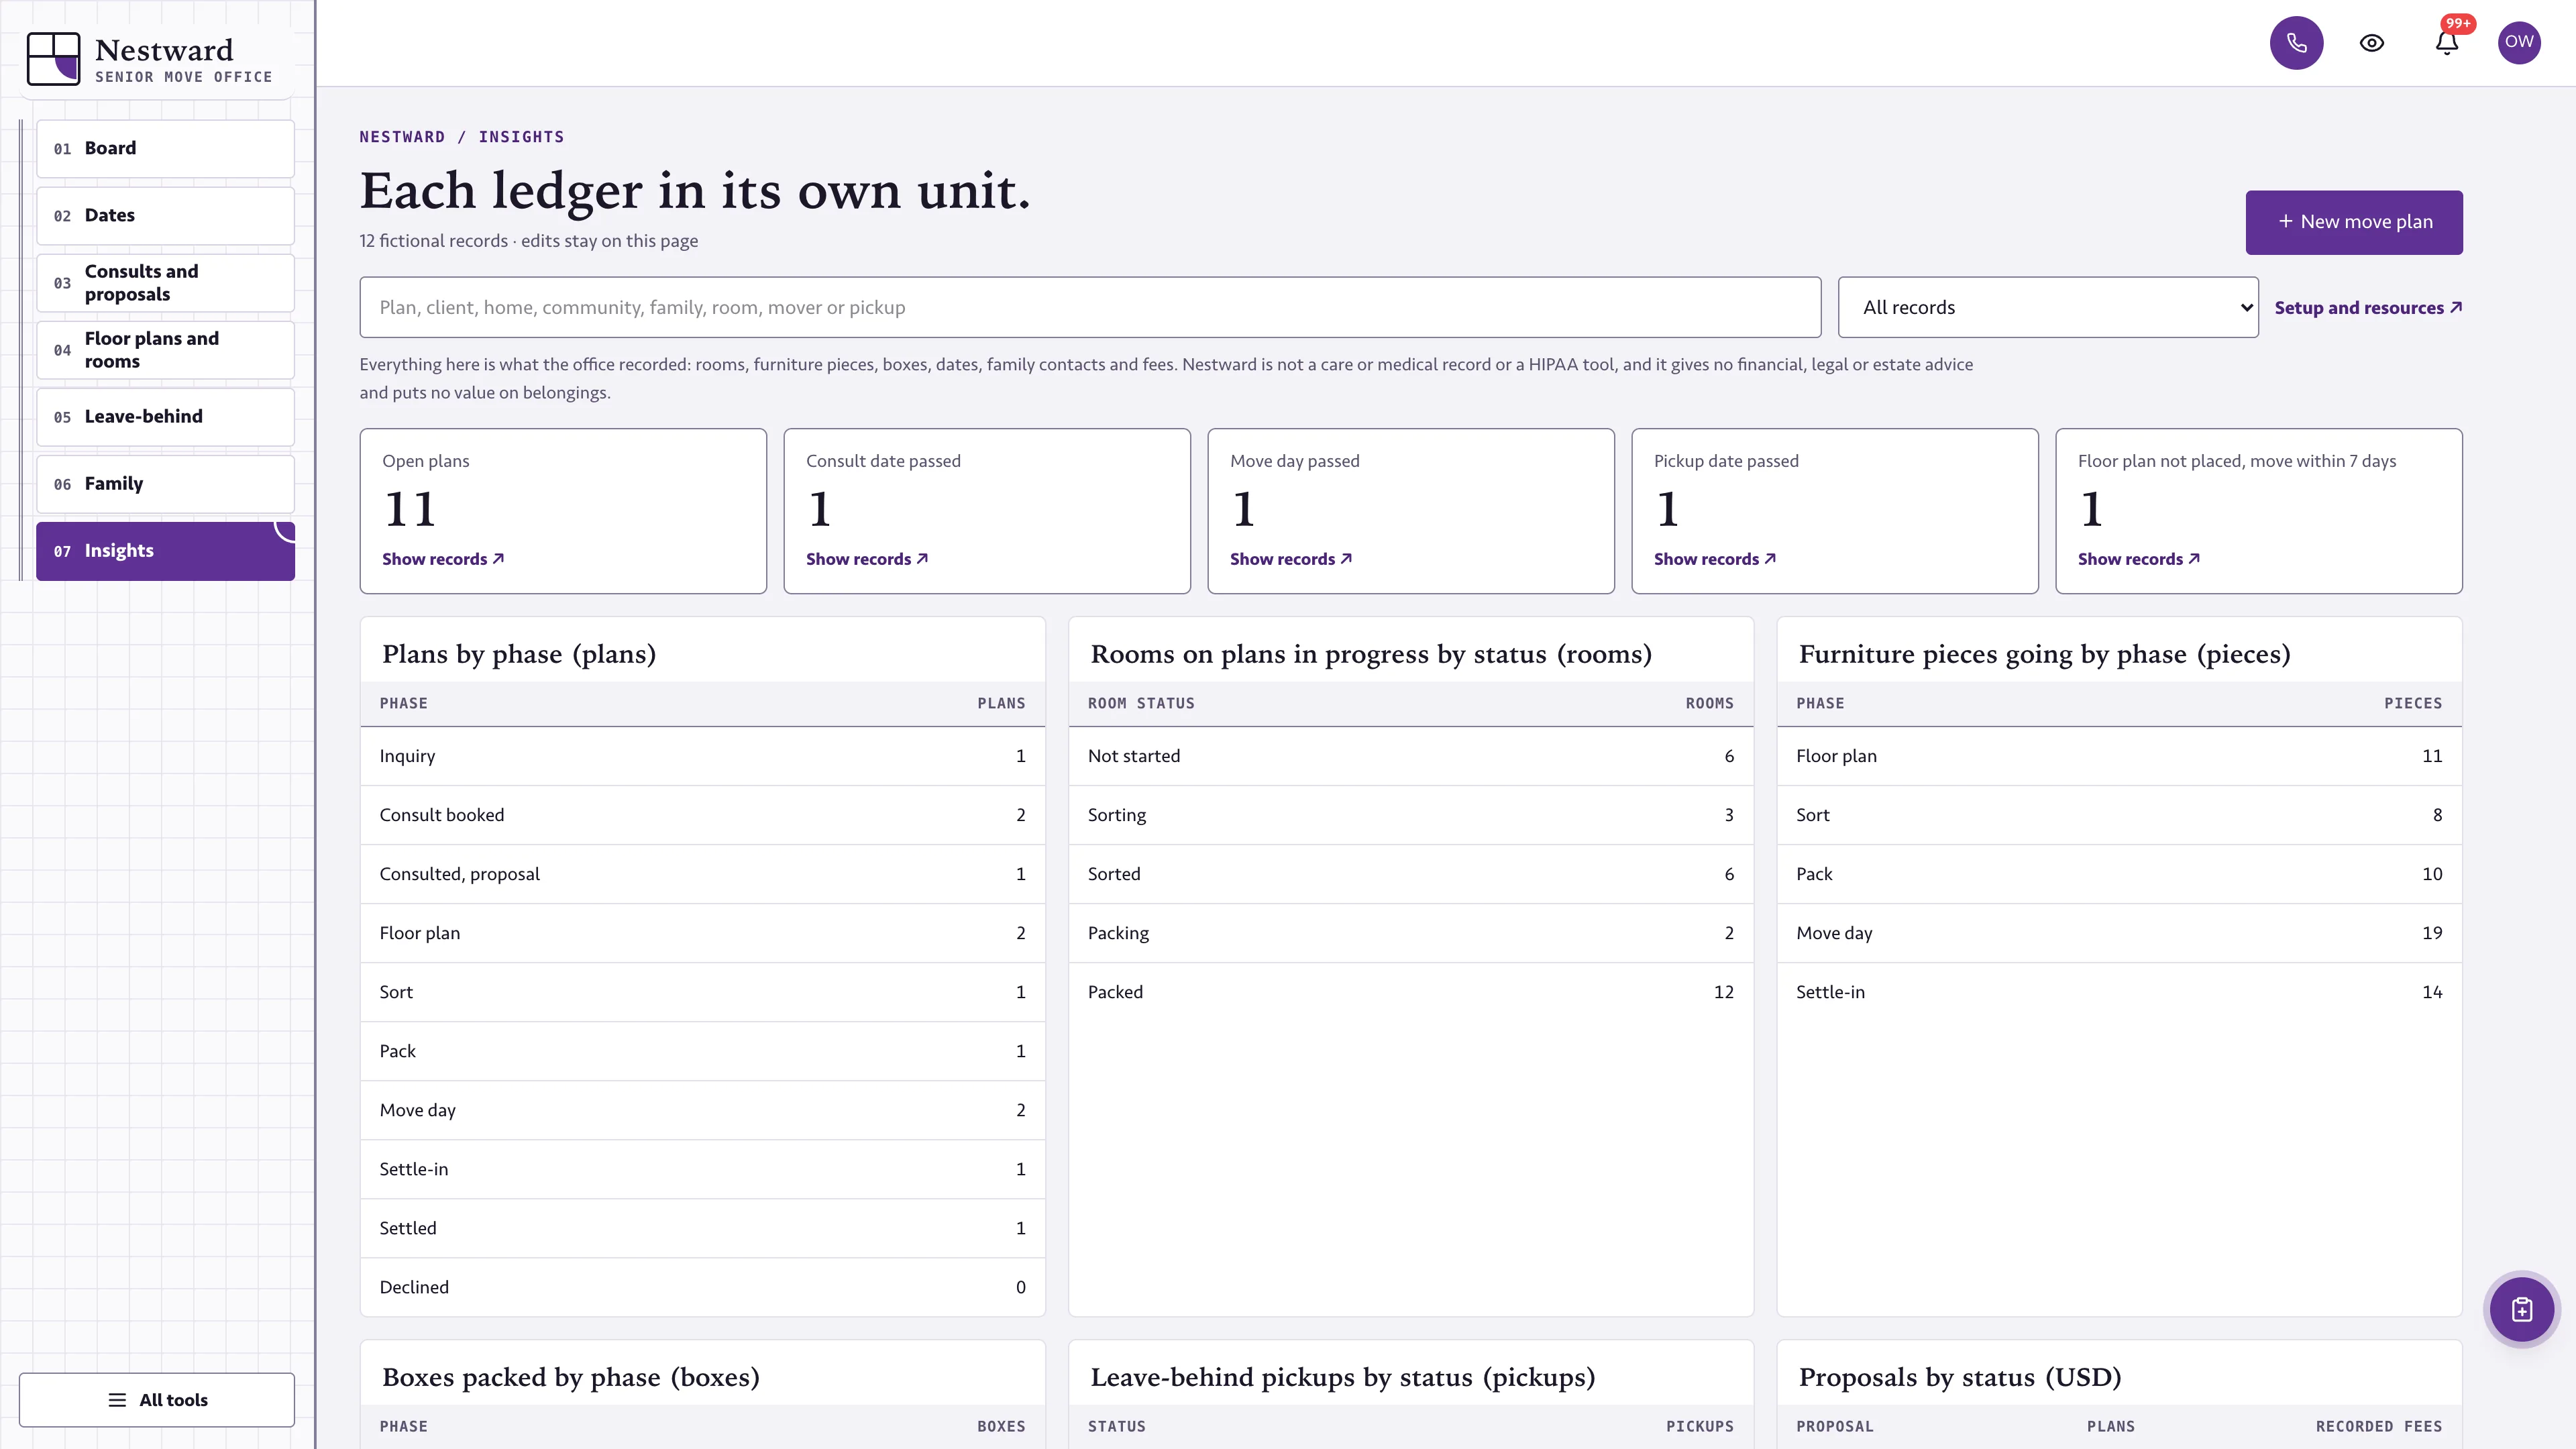Click the Nestward logo icon
The width and height of the screenshot is (2576, 1449).
tap(53, 58)
